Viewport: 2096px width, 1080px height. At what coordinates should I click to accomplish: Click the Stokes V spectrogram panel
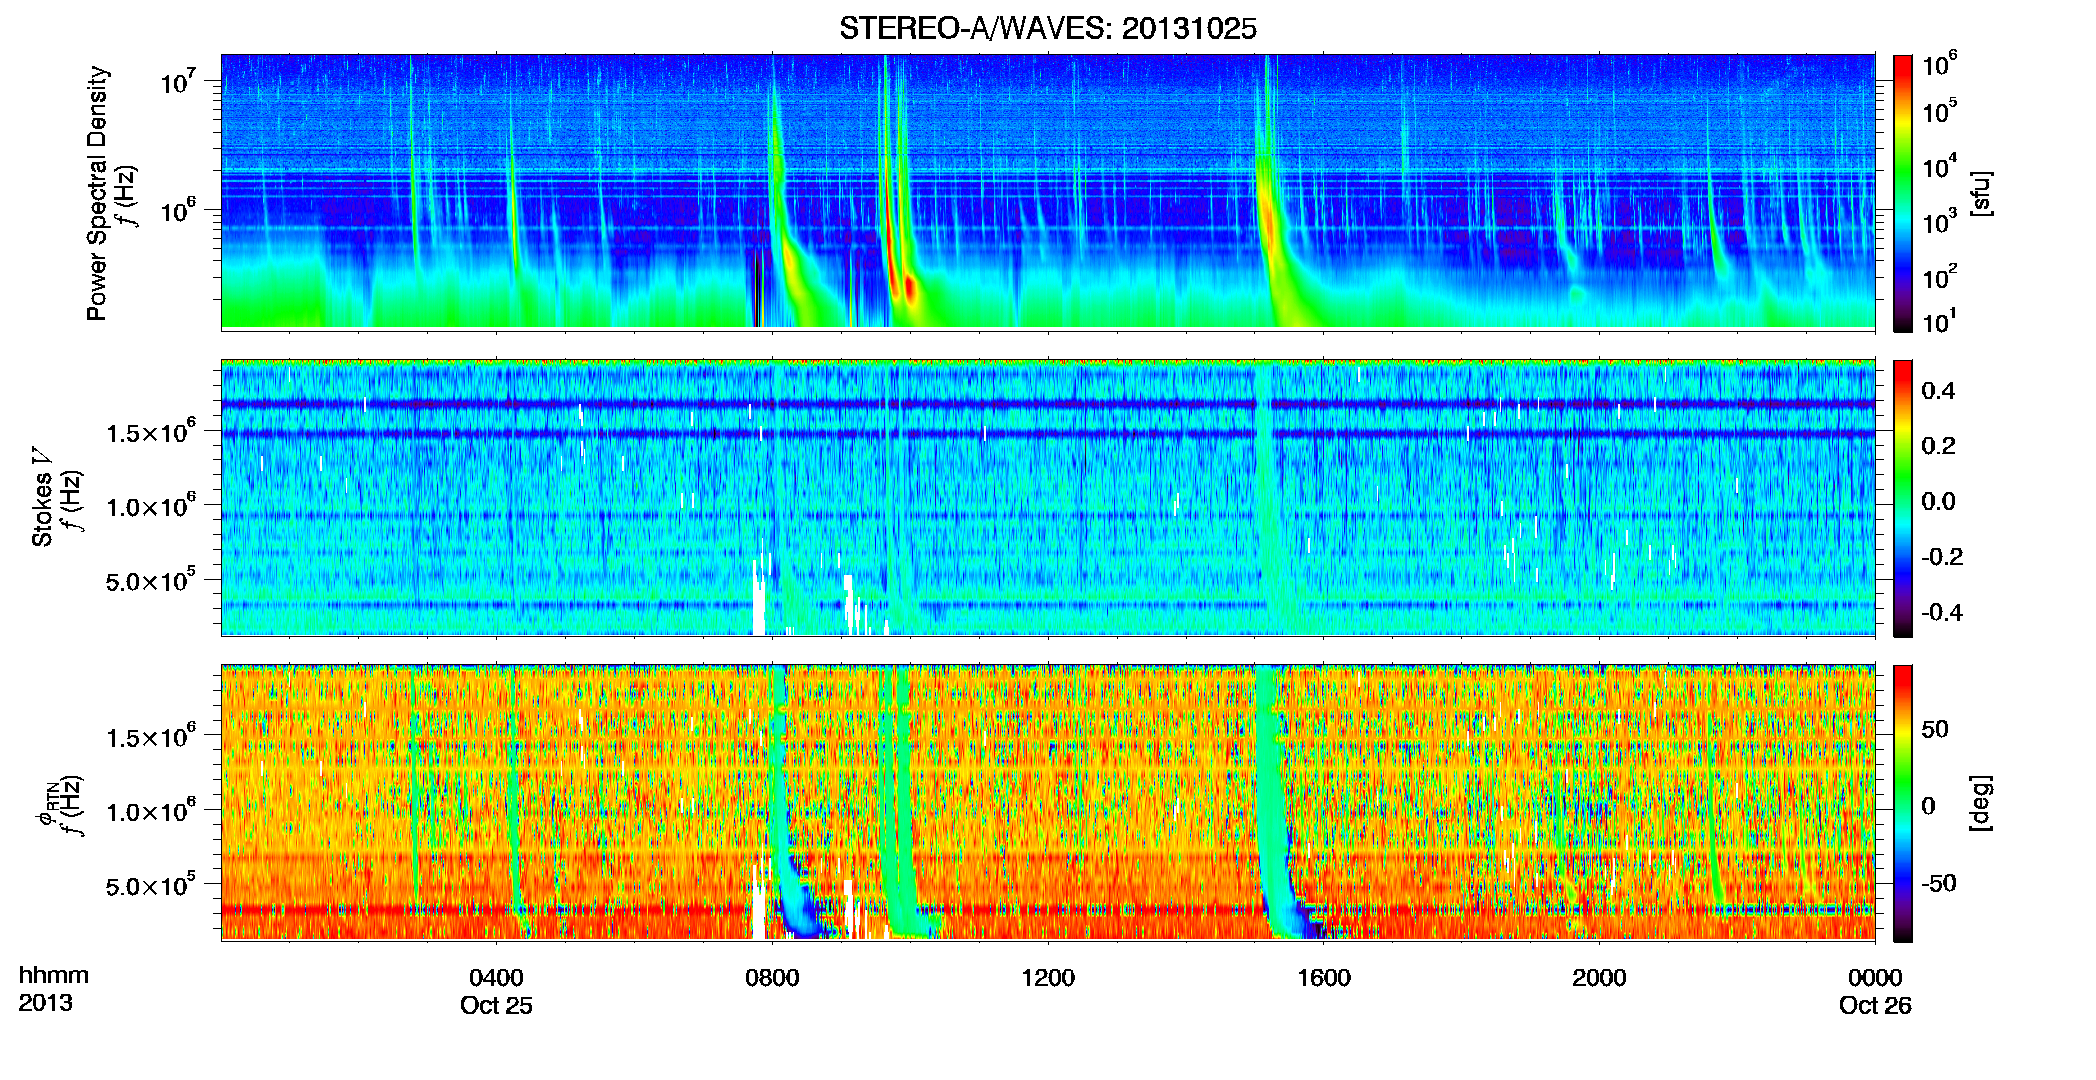click(x=1048, y=498)
